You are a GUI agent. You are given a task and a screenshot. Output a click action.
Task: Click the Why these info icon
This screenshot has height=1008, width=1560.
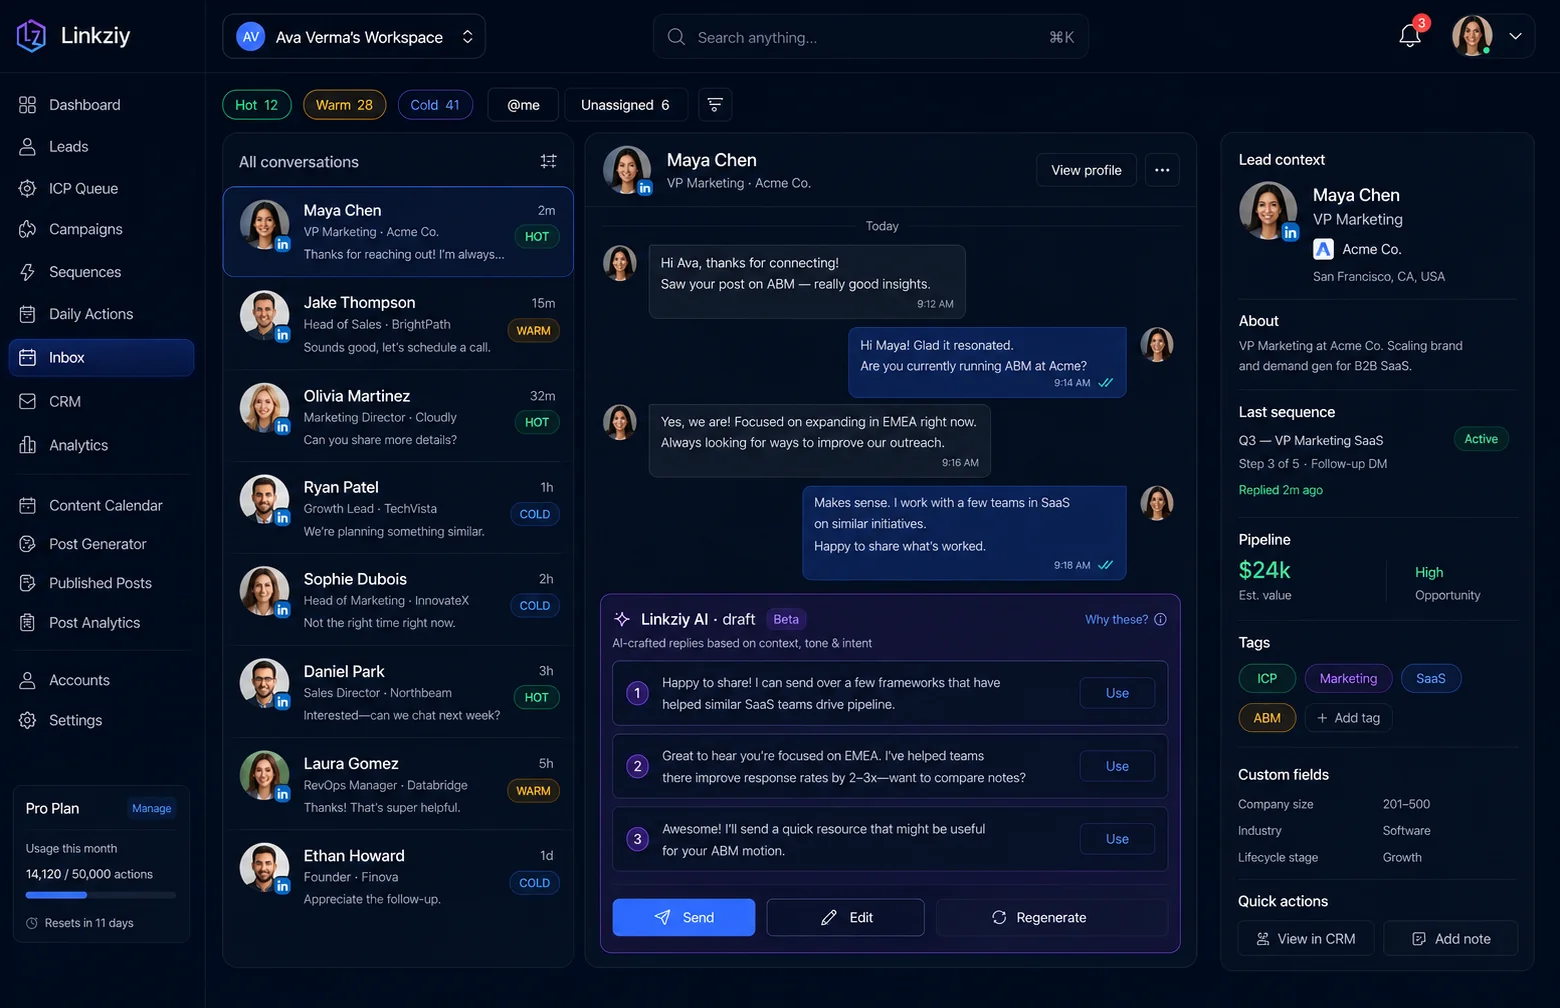[x=1160, y=619]
